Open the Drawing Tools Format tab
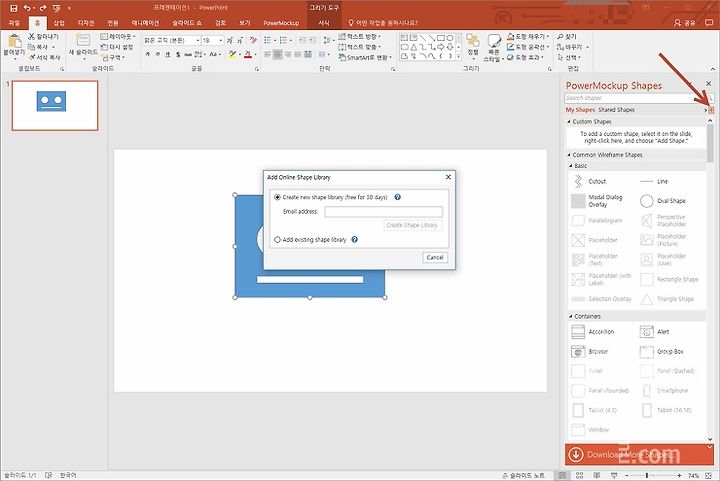The height and width of the screenshot is (481, 720). click(324, 22)
